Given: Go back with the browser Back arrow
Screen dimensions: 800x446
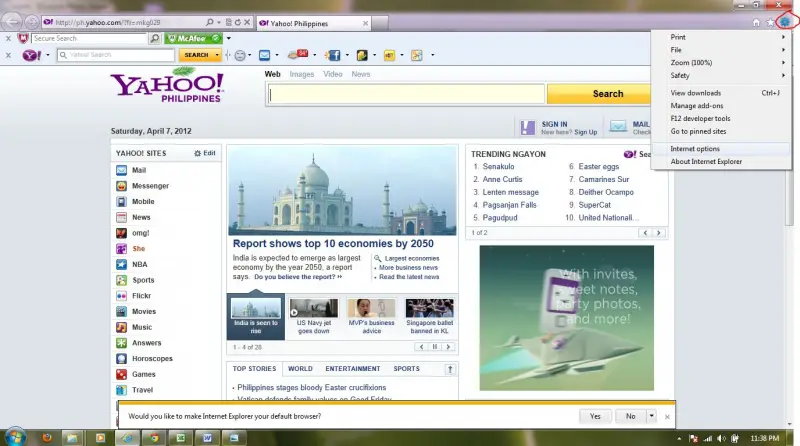Looking at the screenshot, I should [x=12, y=22].
